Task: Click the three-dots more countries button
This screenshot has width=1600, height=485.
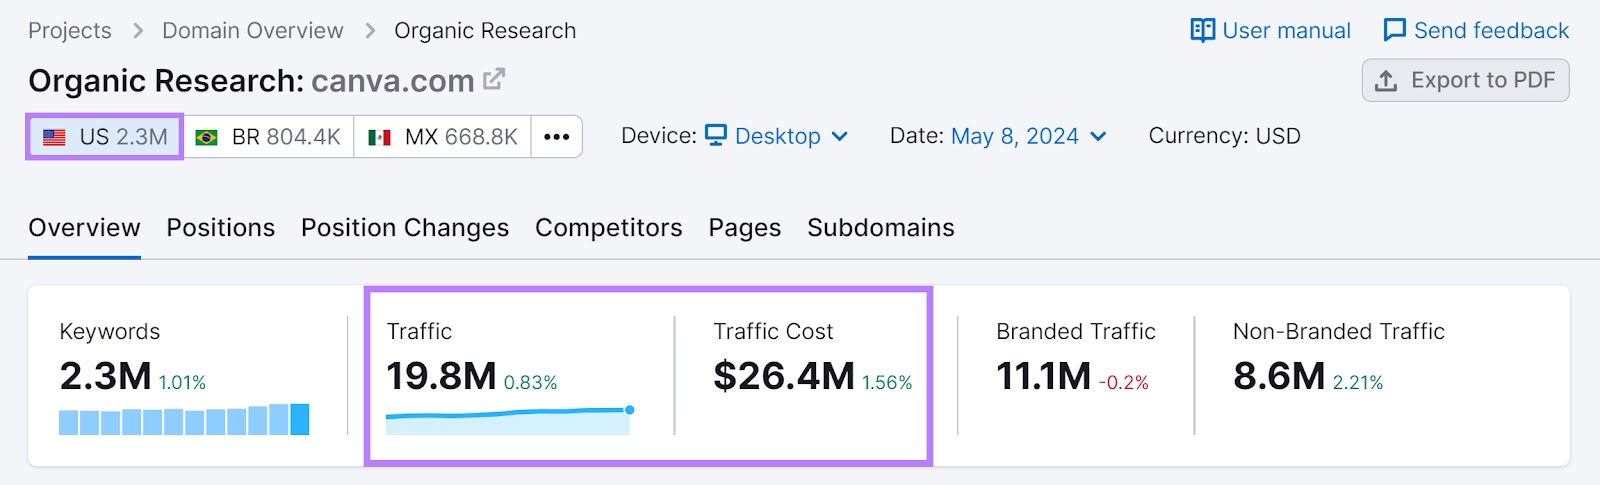Action: [x=557, y=137]
